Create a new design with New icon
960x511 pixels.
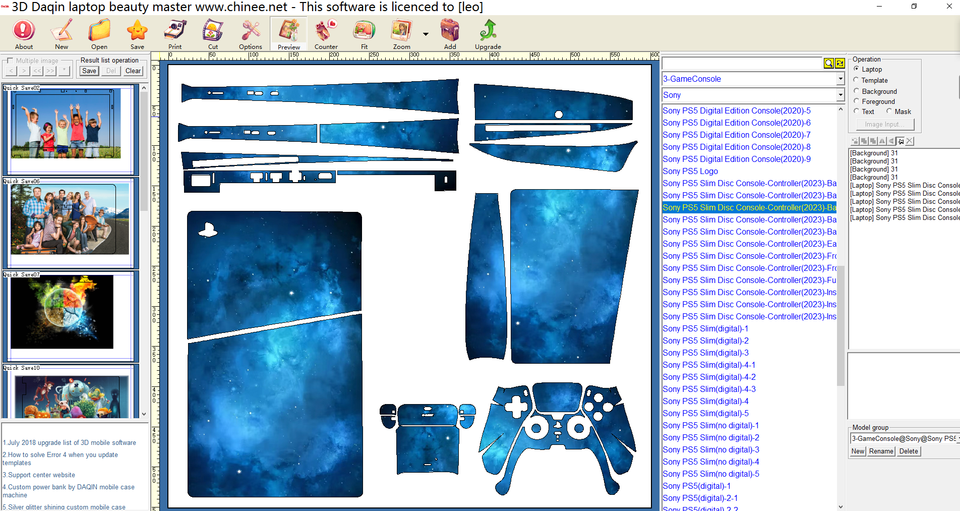tap(61, 34)
